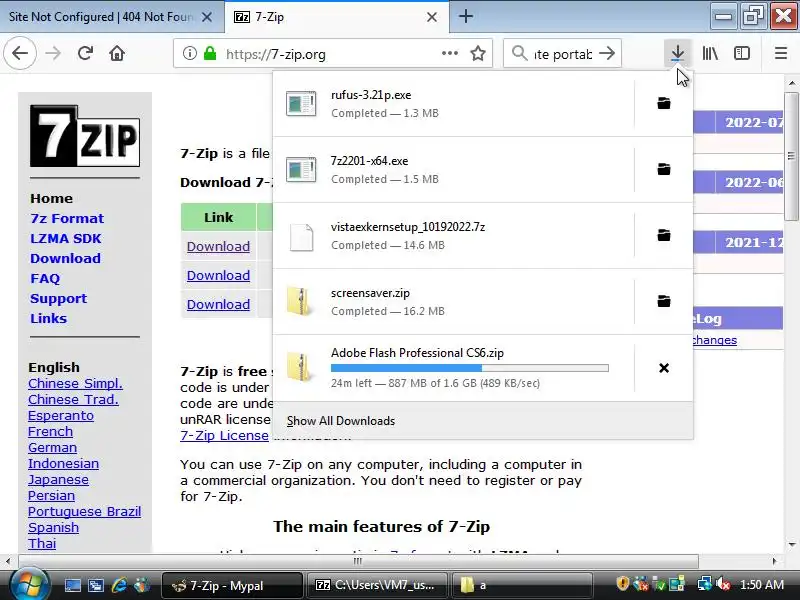This screenshot has width=800, height=600.
Task: Open the vistaexkernsetup_10192022.7z download entry
Action: (454, 236)
